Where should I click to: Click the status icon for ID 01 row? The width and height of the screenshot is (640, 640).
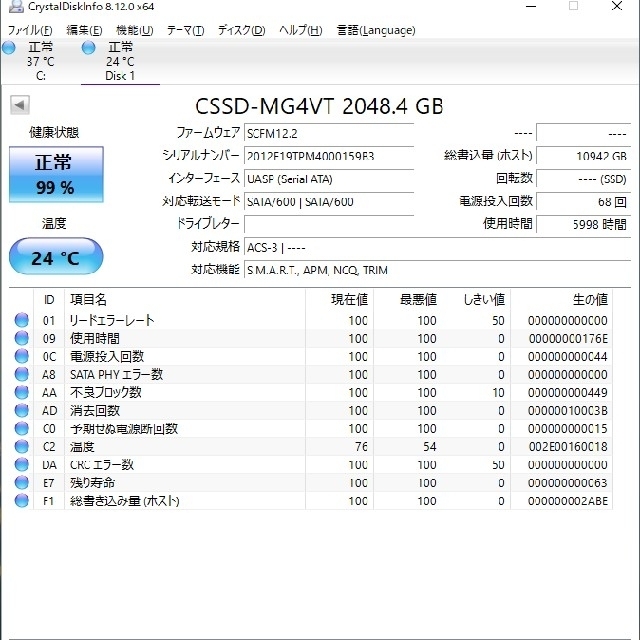(x=22, y=320)
